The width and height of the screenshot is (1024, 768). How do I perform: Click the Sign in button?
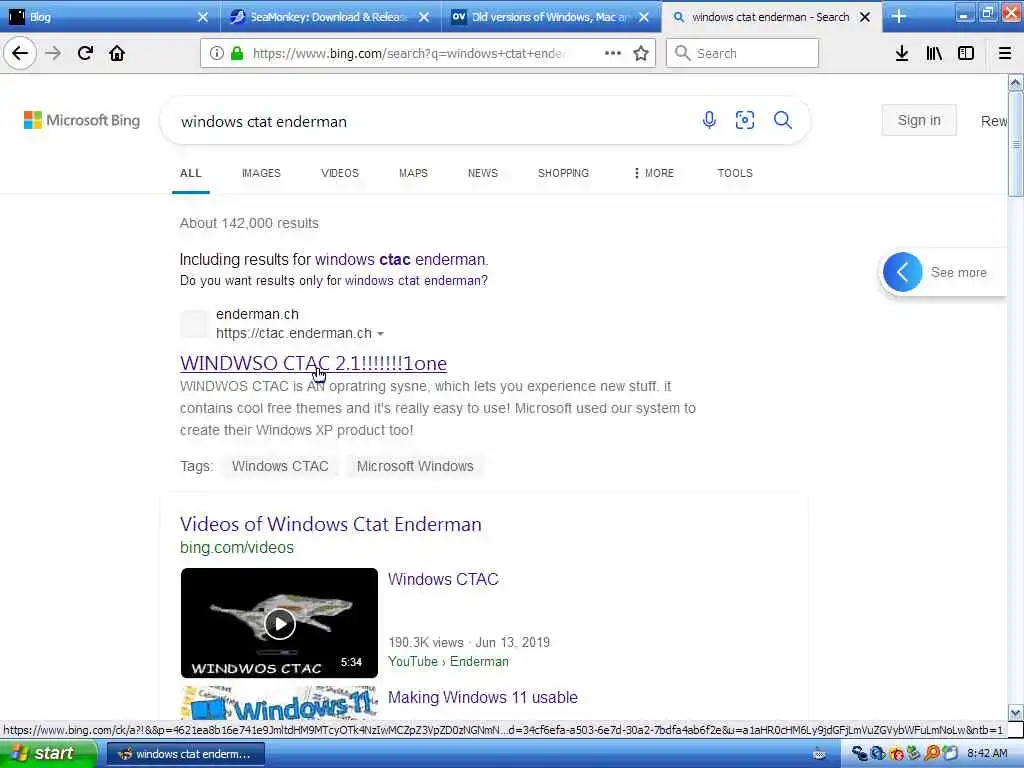(x=919, y=120)
